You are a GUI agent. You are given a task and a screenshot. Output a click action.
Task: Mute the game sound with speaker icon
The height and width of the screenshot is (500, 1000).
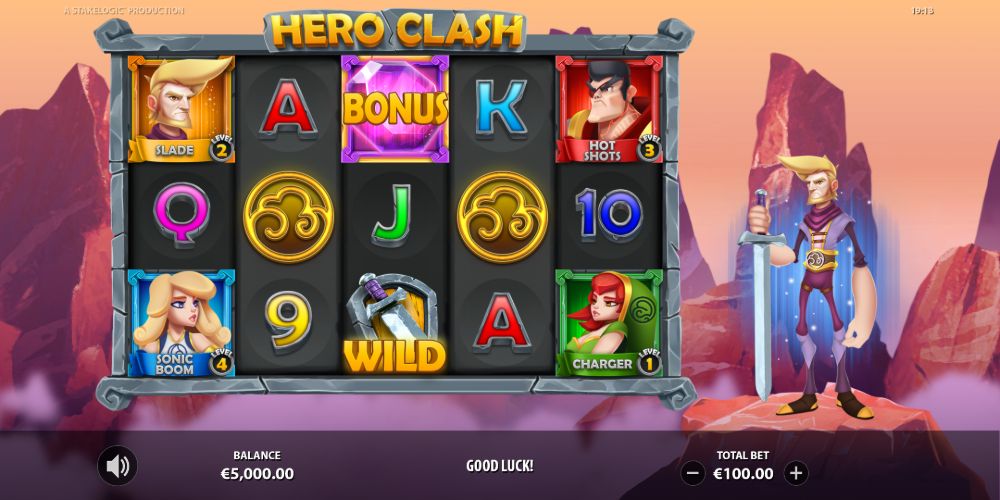click(x=117, y=466)
